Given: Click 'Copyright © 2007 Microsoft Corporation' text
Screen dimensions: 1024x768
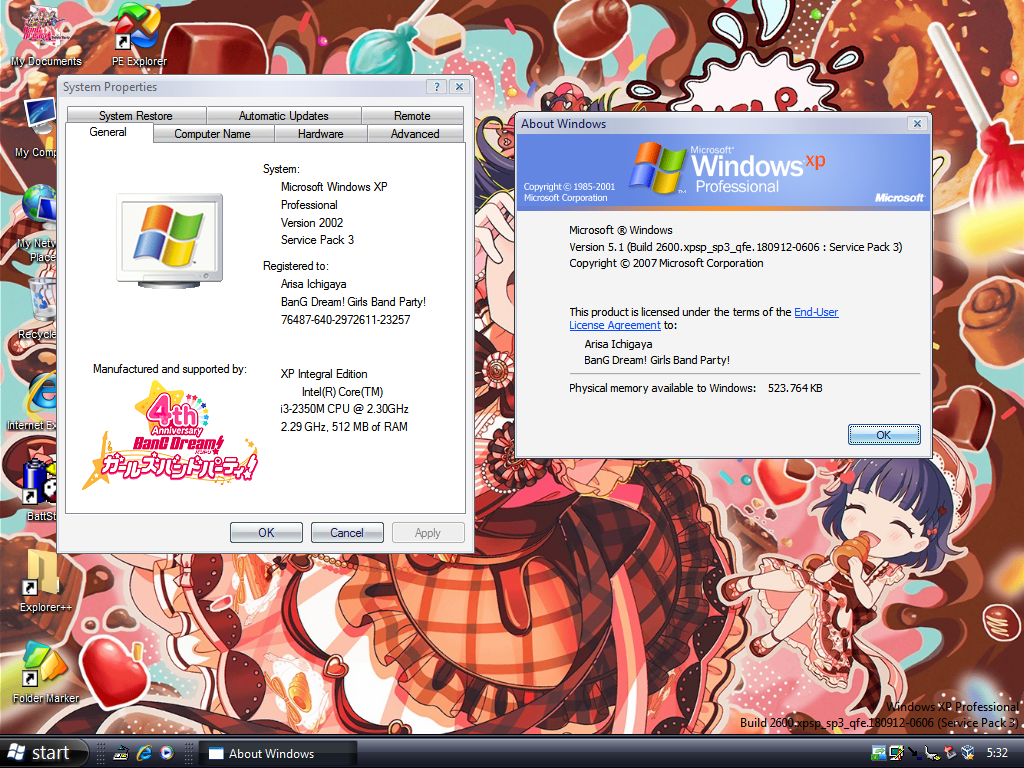Looking at the screenshot, I should click(x=666, y=263).
